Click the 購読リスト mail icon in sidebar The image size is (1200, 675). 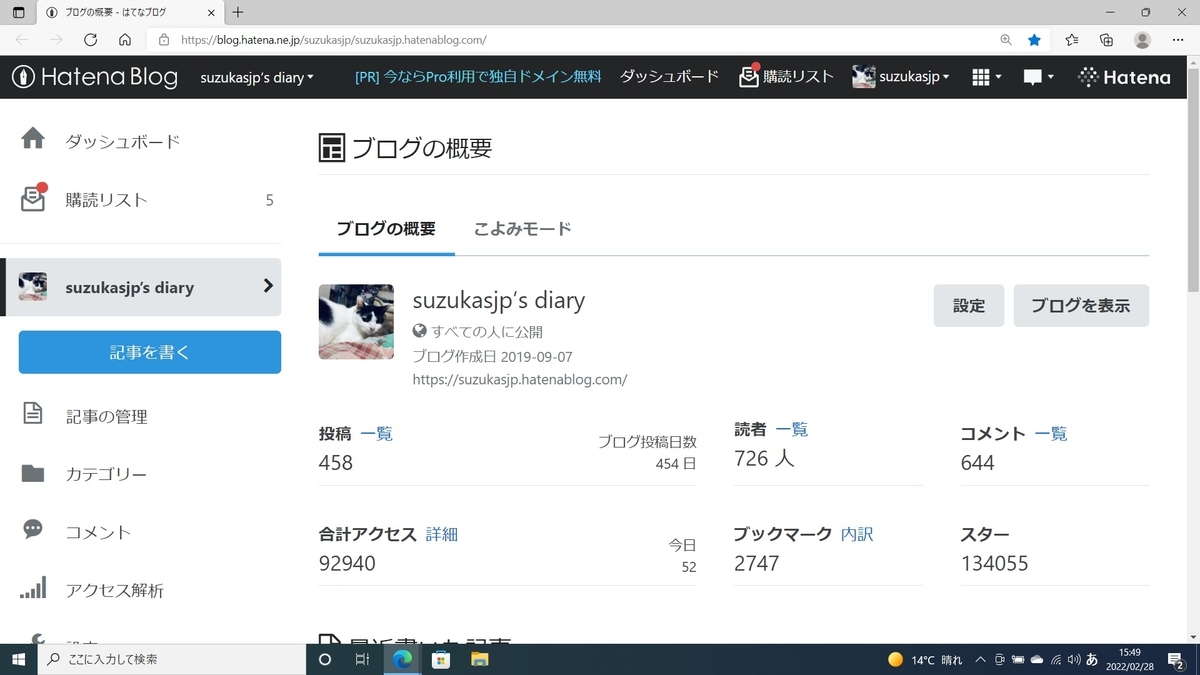point(34,198)
